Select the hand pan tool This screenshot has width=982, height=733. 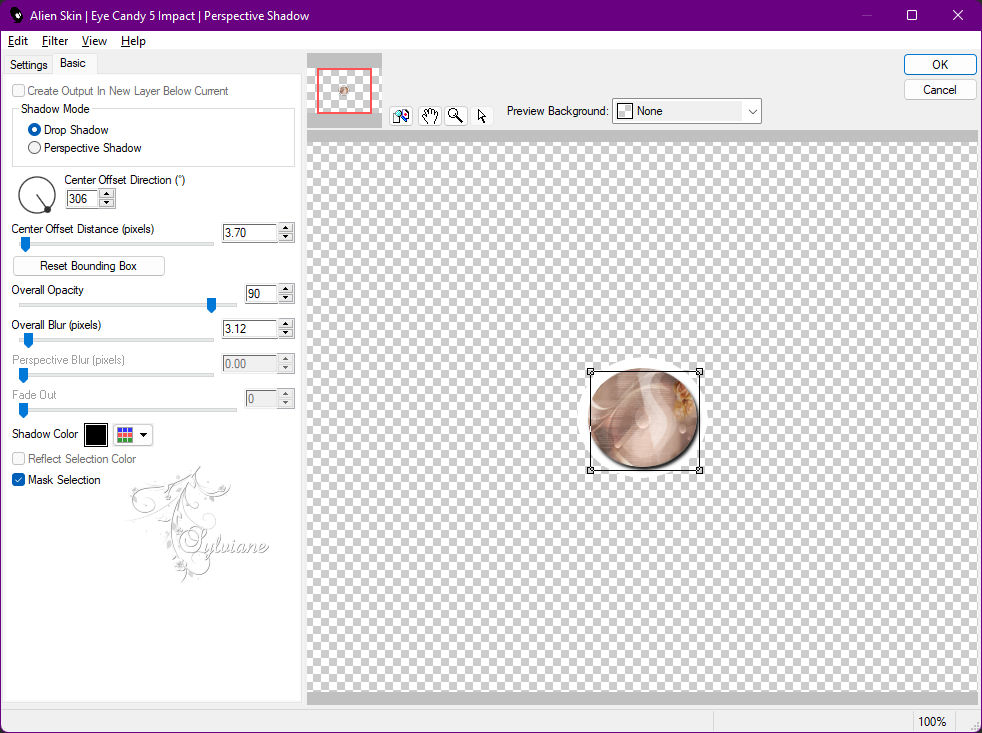point(429,116)
